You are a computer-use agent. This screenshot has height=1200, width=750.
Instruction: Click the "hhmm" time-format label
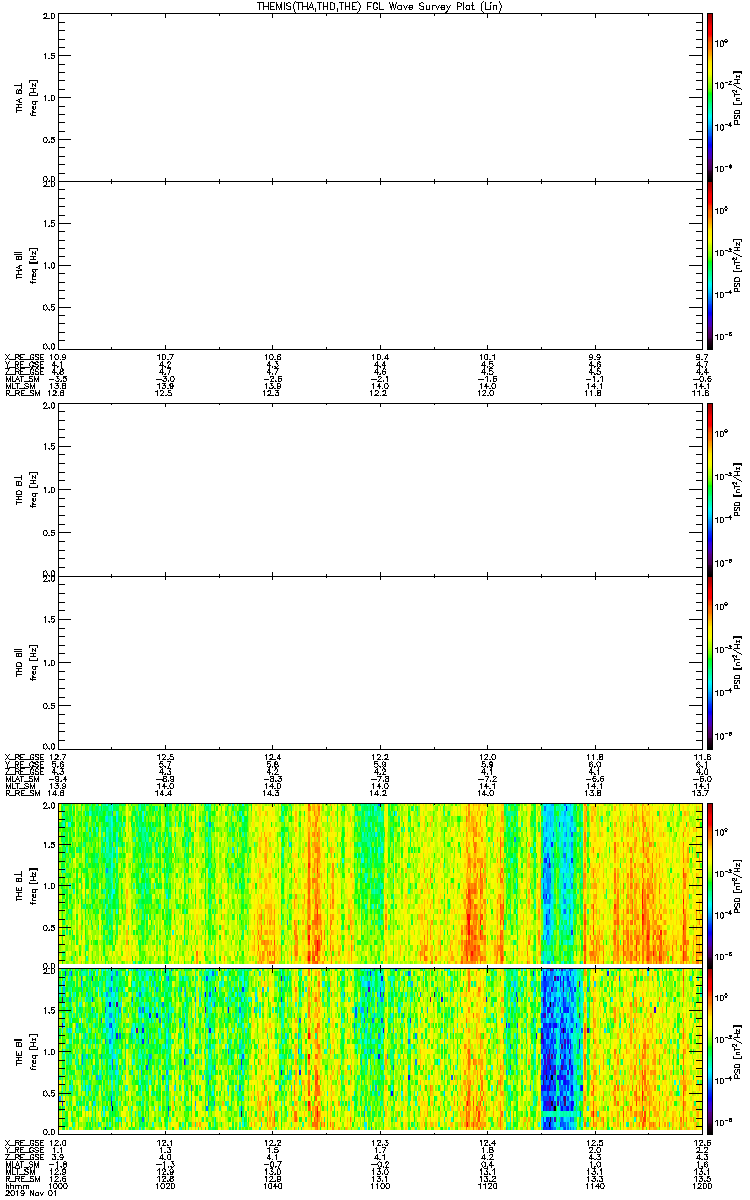tap(15, 1186)
